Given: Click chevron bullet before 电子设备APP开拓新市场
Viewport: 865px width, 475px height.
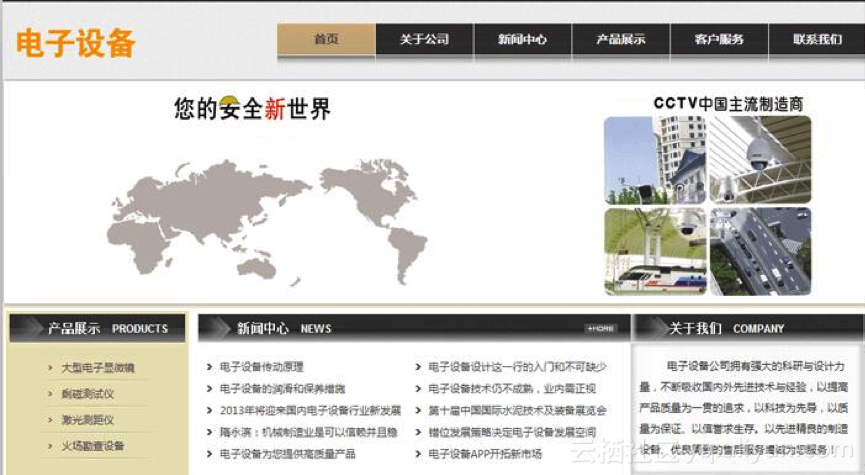Looking at the screenshot, I should pyautogui.click(x=418, y=454).
